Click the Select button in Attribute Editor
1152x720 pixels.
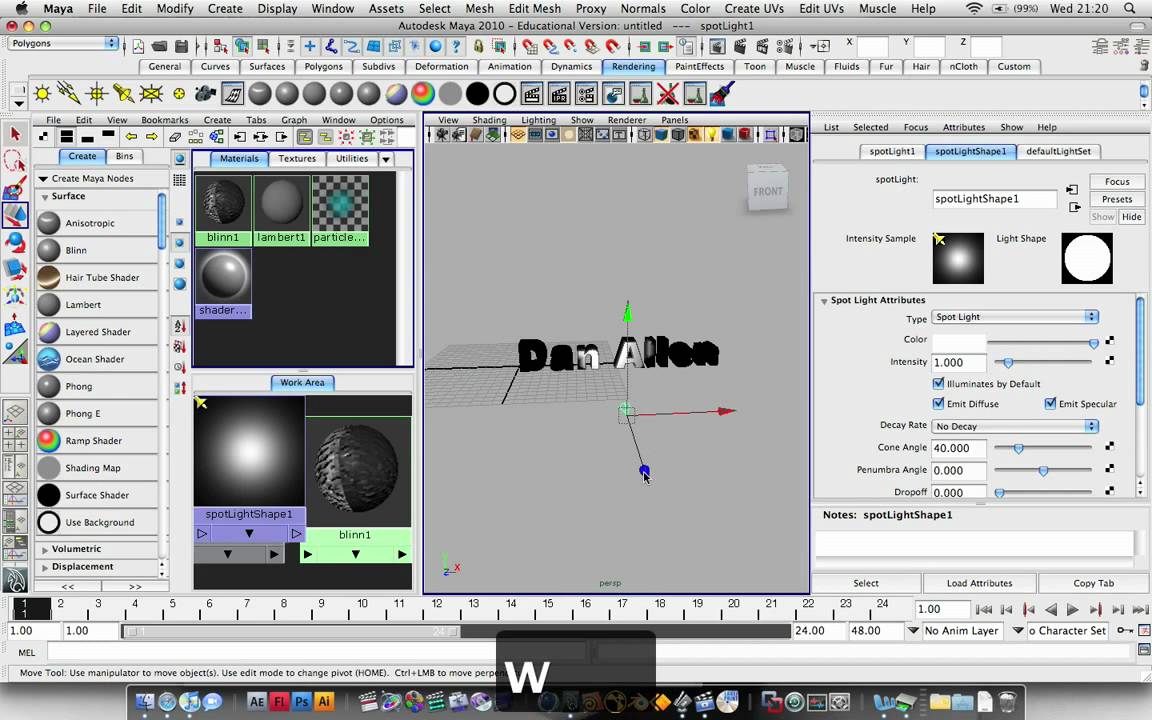point(865,583)
